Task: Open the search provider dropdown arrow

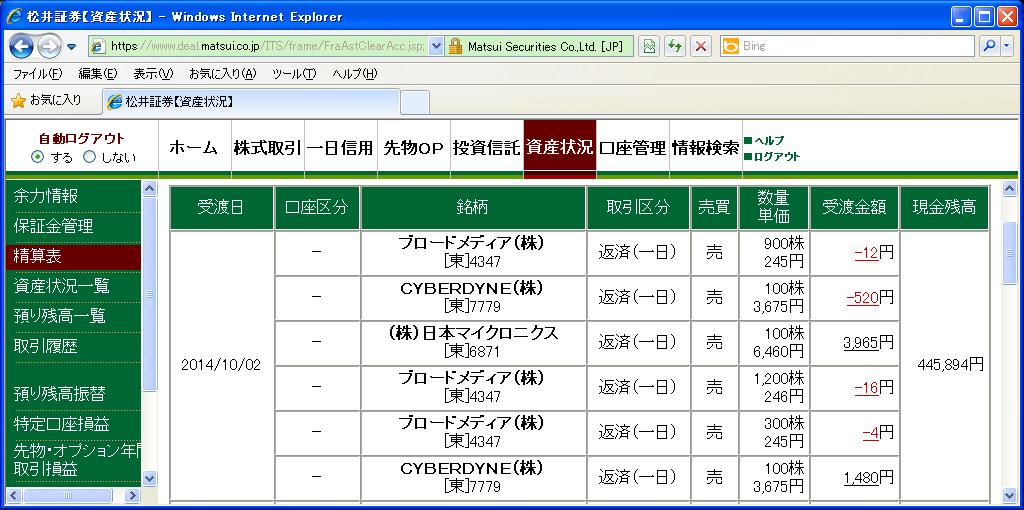Action: point(1007,46)
